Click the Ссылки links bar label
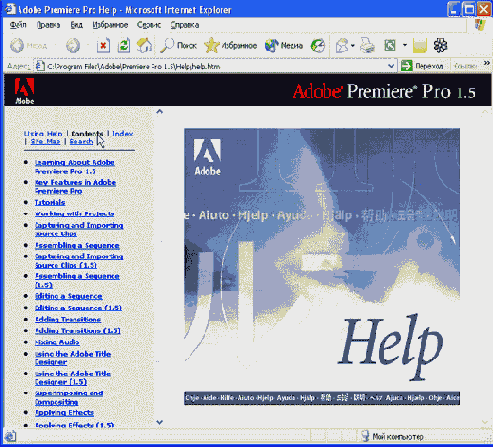Viewport: 493px width, 447px height. coord(465,66)
